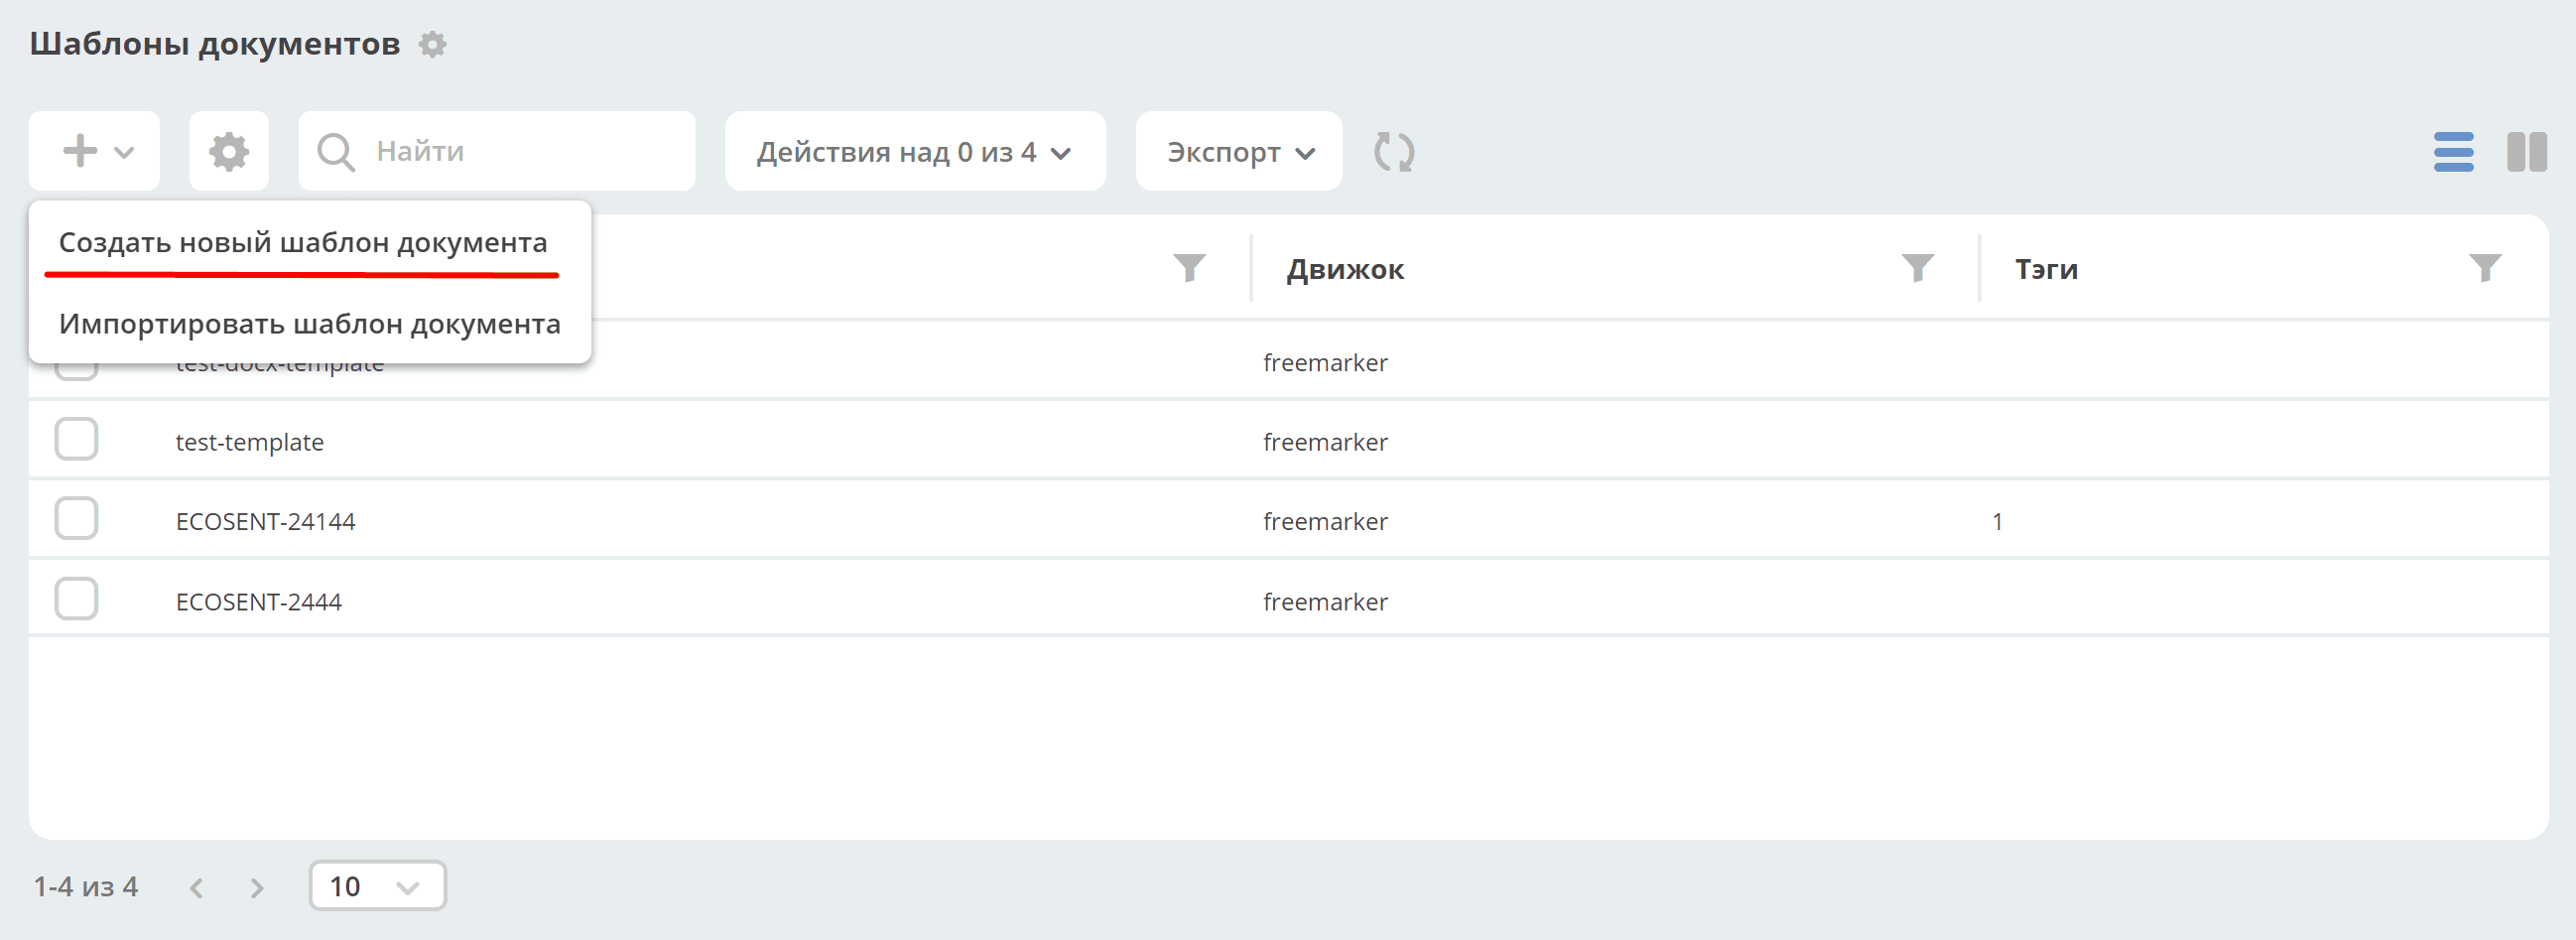Open filter on the Тэги column
The image size is (2576, 940).
2485,268
